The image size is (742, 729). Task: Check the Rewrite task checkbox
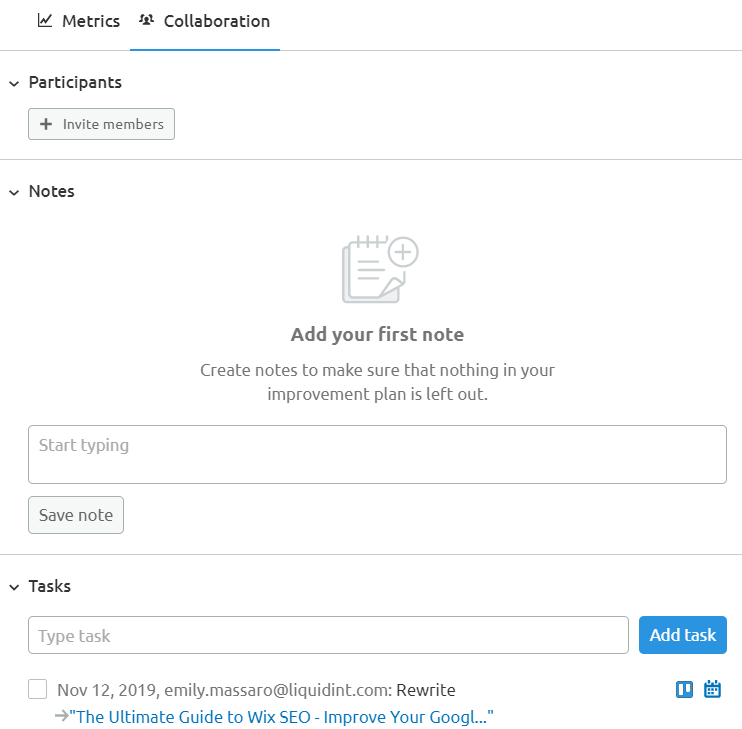[37, 689]
